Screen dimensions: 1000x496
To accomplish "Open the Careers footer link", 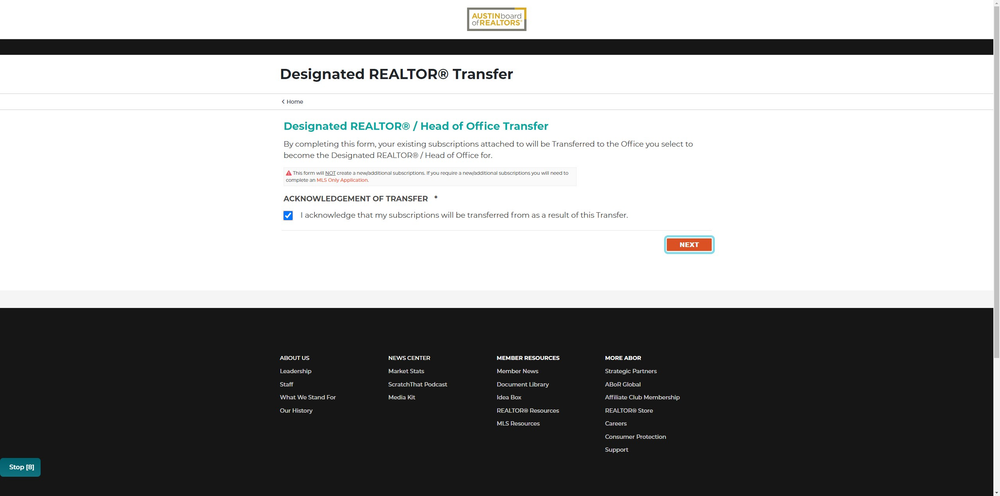I will point(615,423).
